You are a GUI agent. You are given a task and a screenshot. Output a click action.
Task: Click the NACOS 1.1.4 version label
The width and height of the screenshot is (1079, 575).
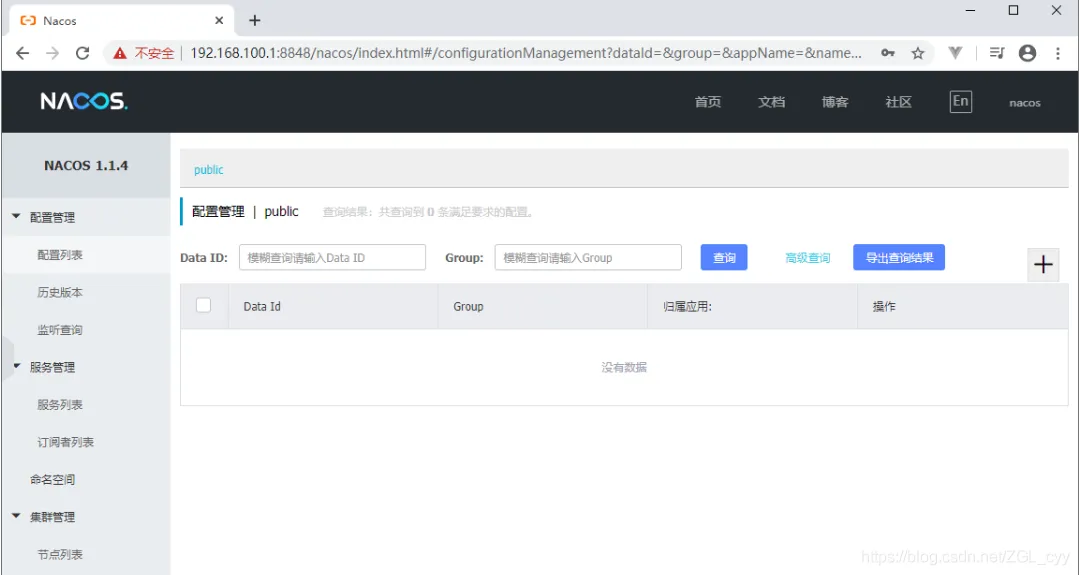[x=86, y=166]
